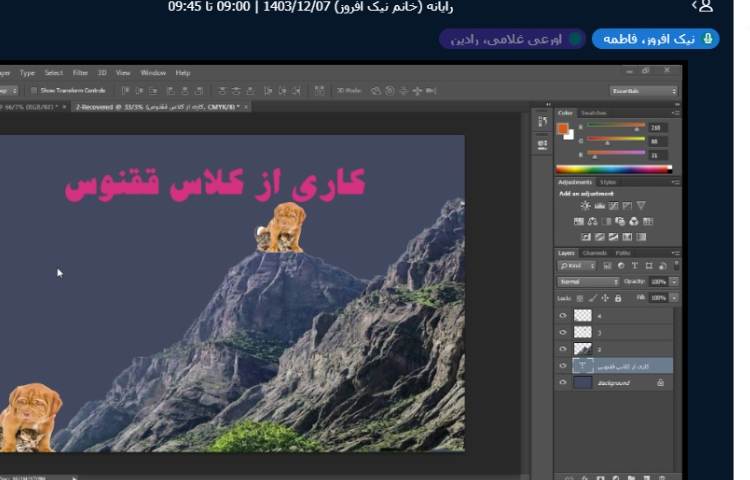Open the Help menu

(183, 73)
